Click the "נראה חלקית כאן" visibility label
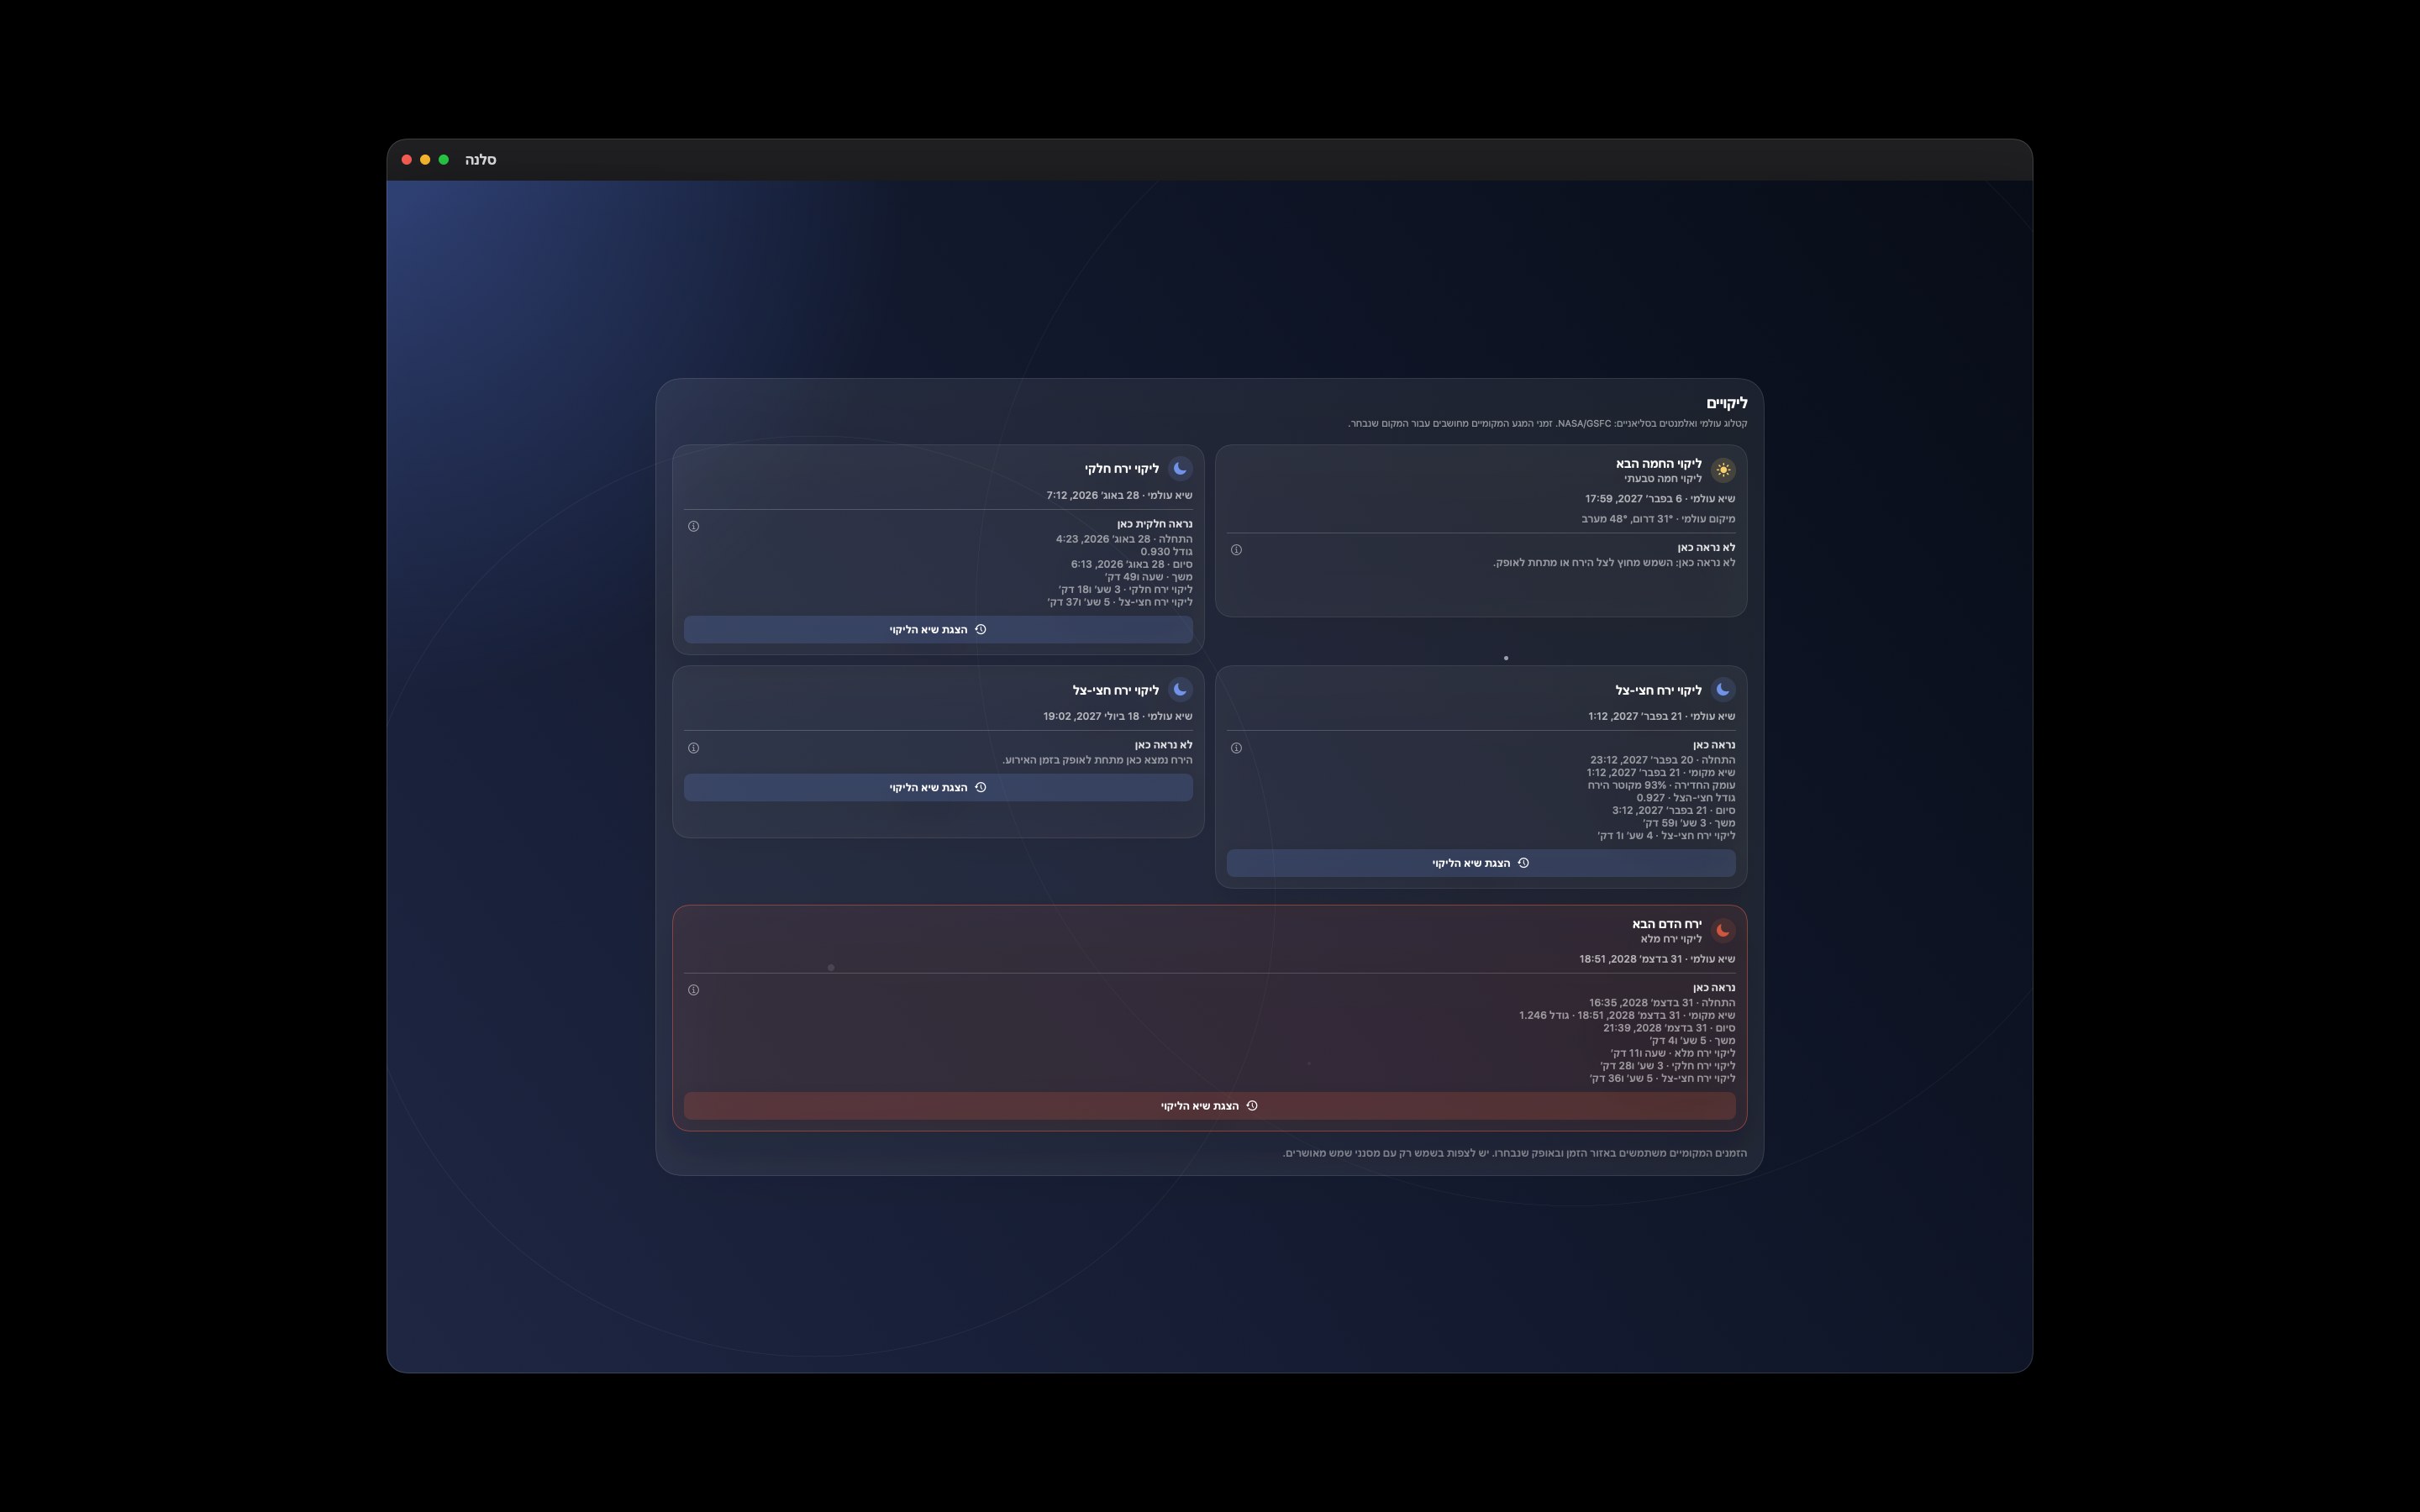This screenshot has width=2420, height=1512. [1154, 524]
